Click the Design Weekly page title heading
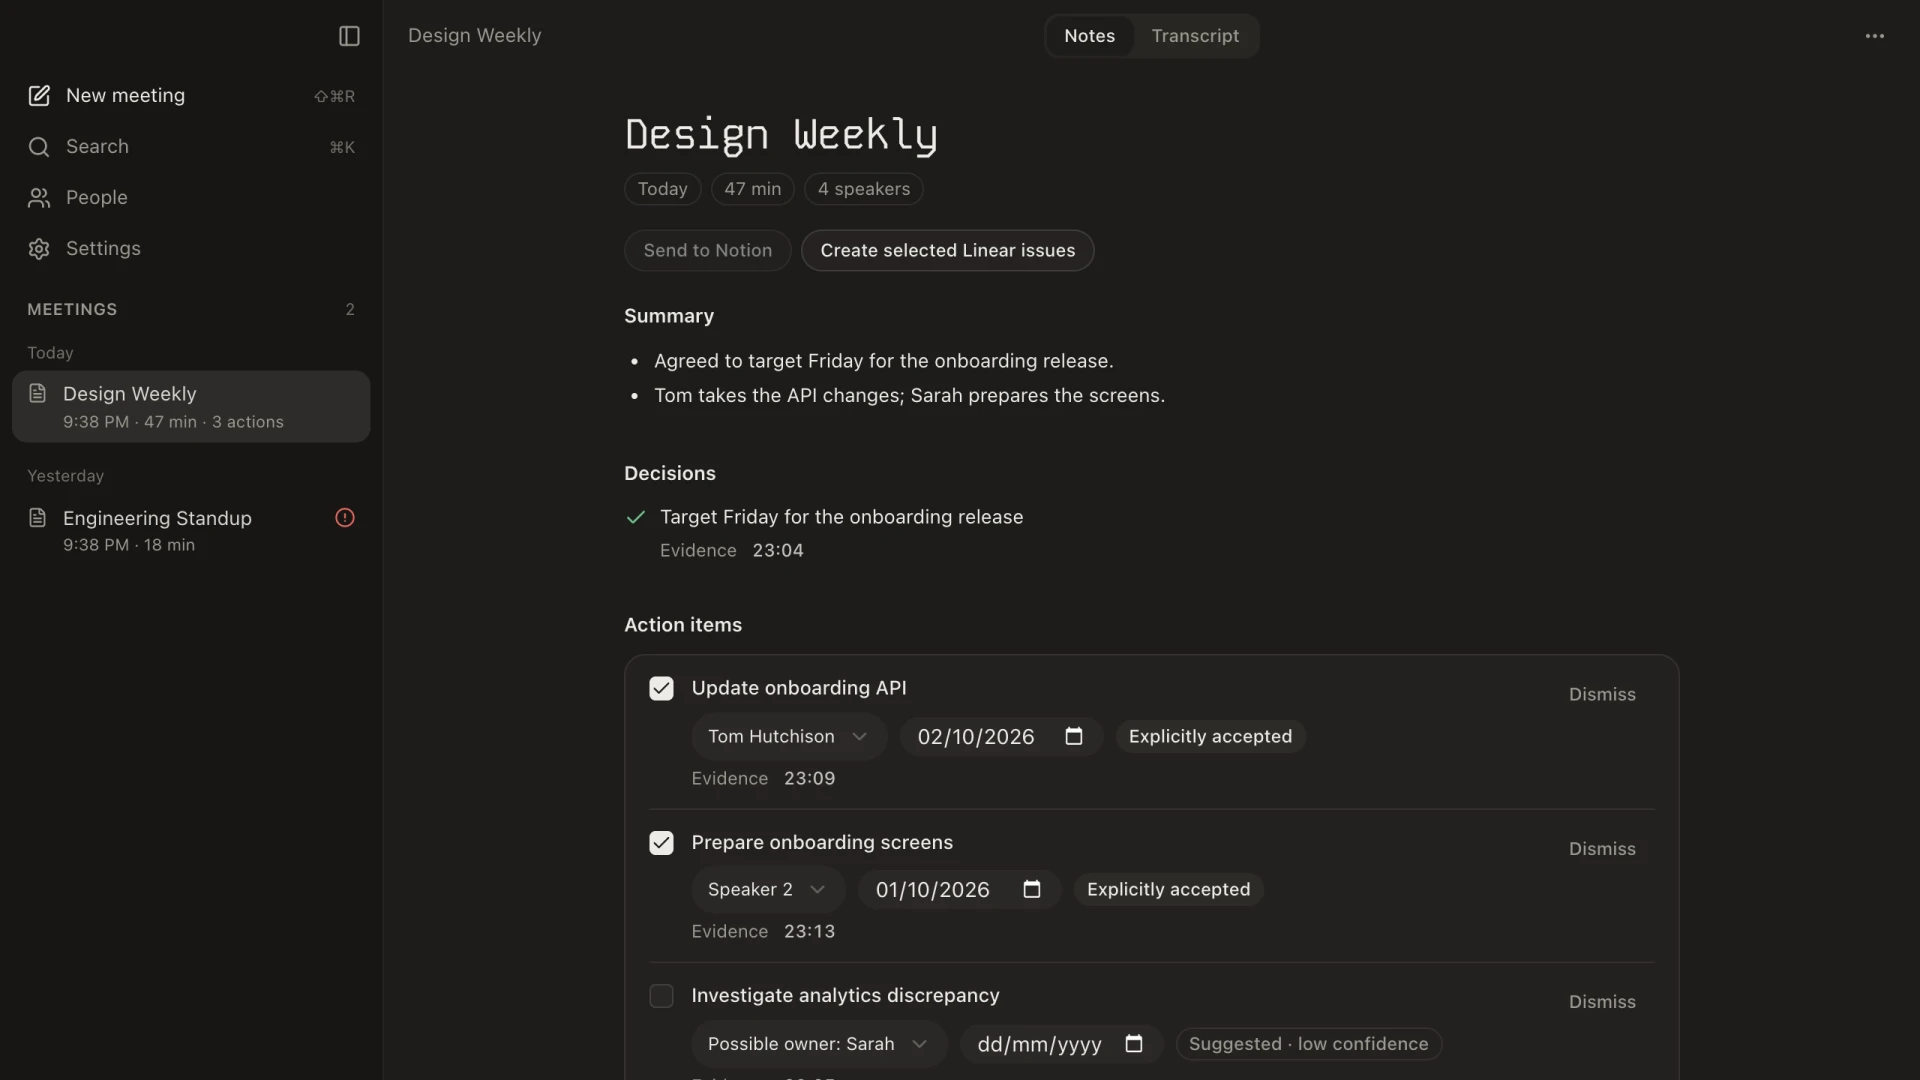This screenshot has height=1080, width=1920. 781,135
